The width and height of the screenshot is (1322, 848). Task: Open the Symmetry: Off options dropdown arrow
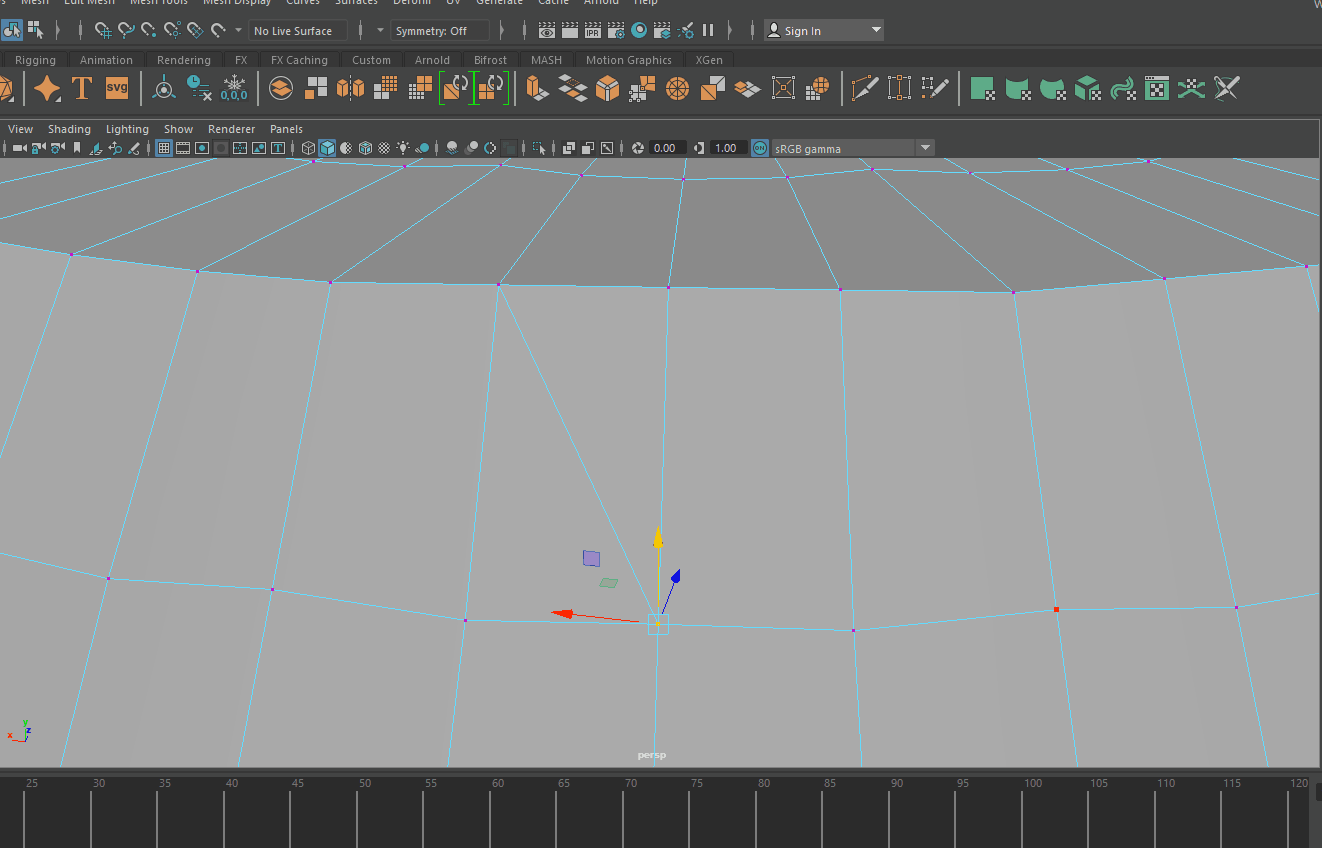click(x=380, y=31)
